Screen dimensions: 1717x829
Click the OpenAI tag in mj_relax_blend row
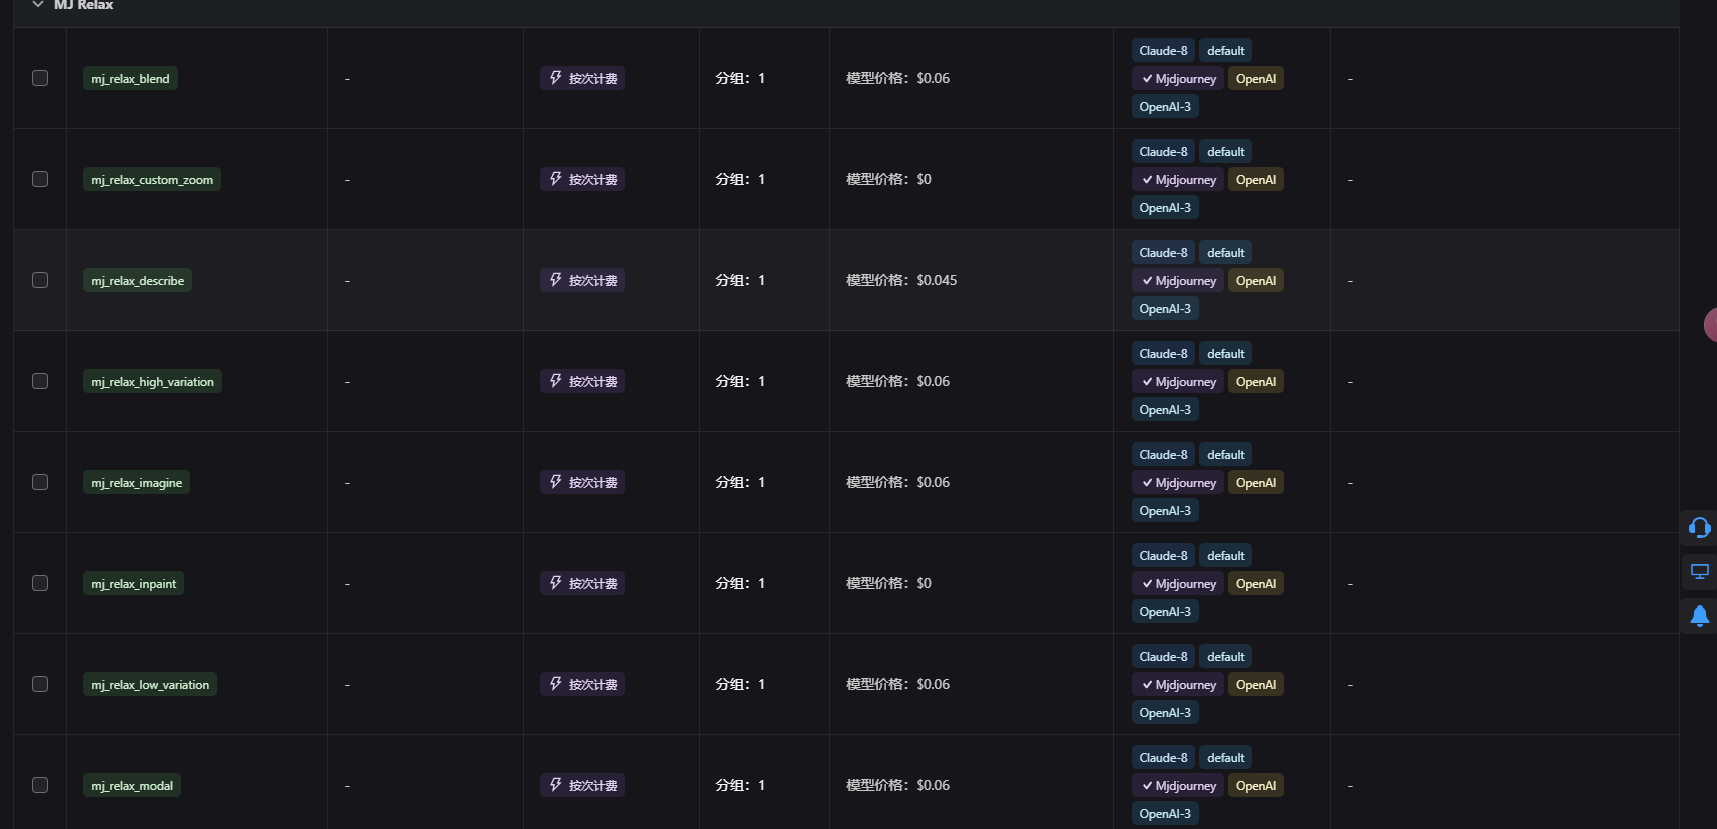(x=1256, y=79)
